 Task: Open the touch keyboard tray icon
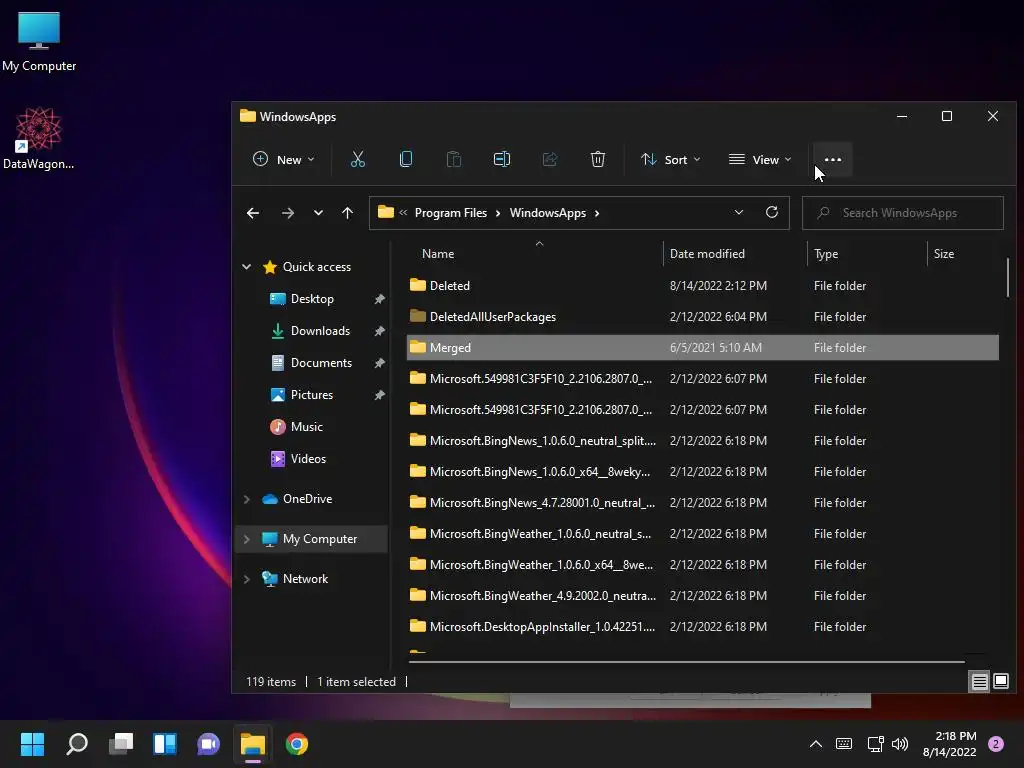tap(844, 744)
